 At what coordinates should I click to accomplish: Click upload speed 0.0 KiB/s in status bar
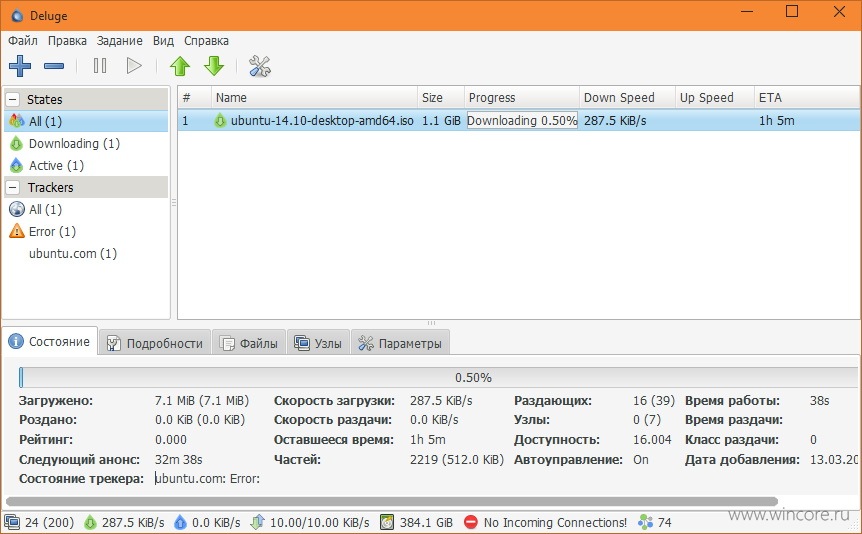tap(207, 522)
